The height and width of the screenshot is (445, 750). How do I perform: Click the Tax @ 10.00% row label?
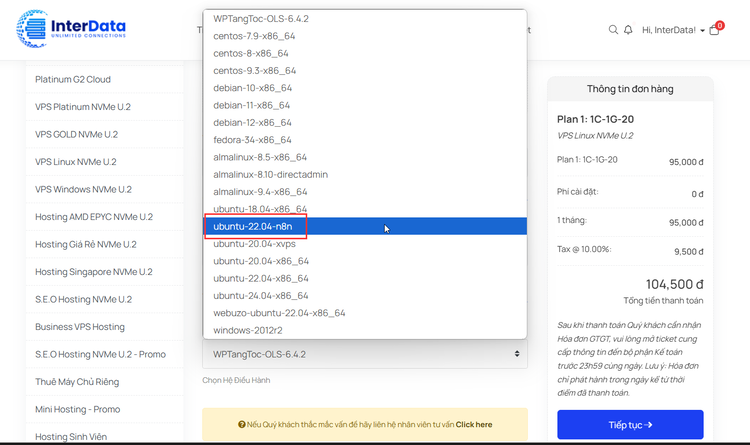coord(584,249)
